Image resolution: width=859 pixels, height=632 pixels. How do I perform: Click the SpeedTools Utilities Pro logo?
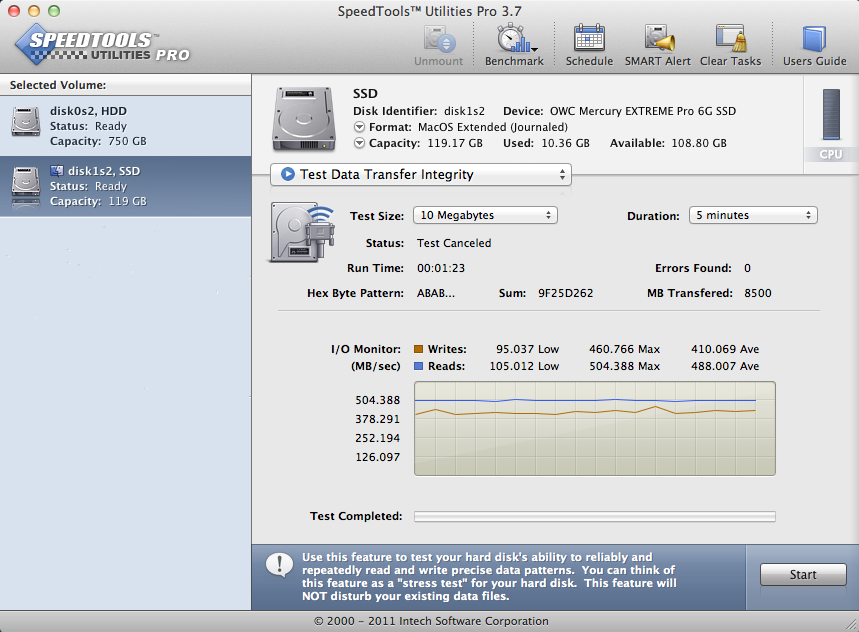102,45
